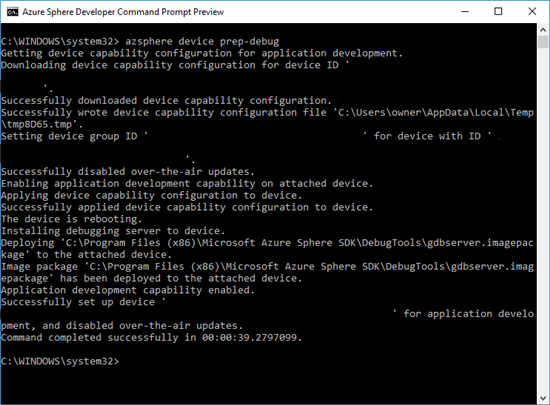Click 'Successfully downloaded device capability configuration.' line
The image size is (550, 405).
point(166,101)
